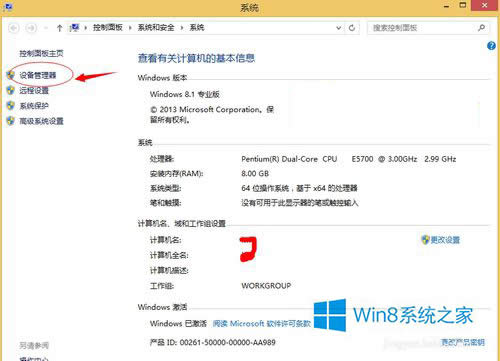
Task: Expand chevron after 控制面板 breadcrumb
Action: pos(130,28)
